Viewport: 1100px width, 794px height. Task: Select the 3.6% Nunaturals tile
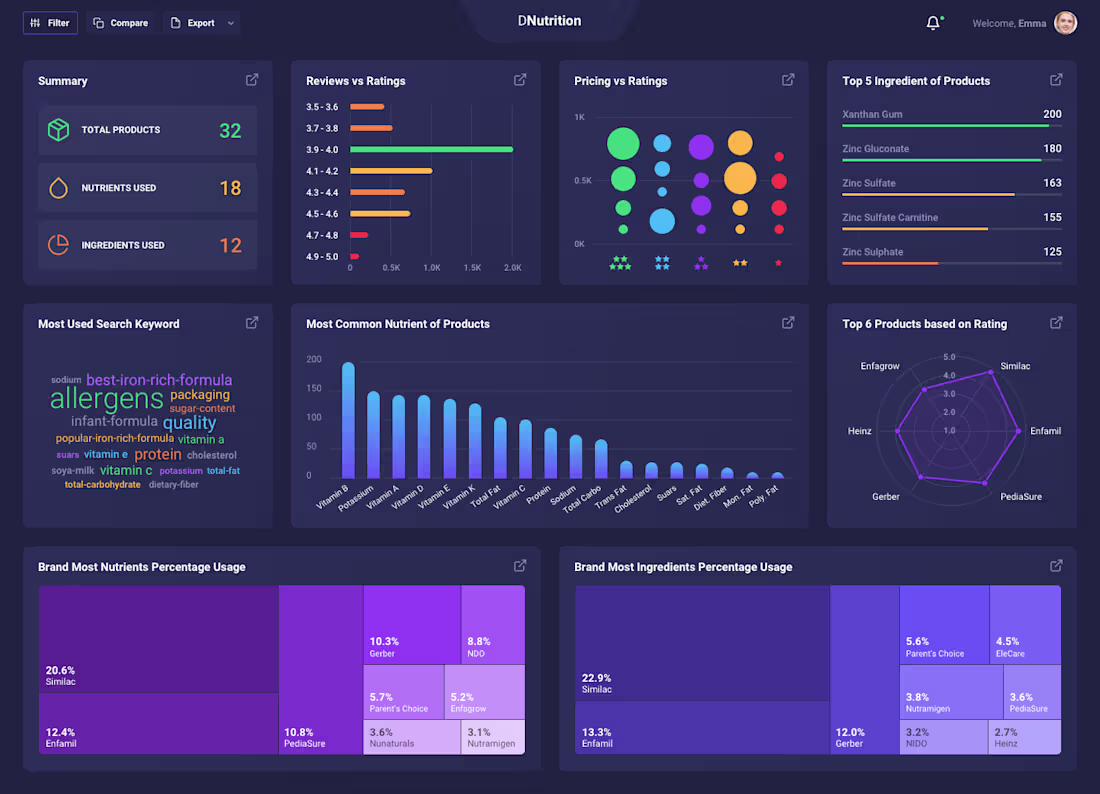412,737
